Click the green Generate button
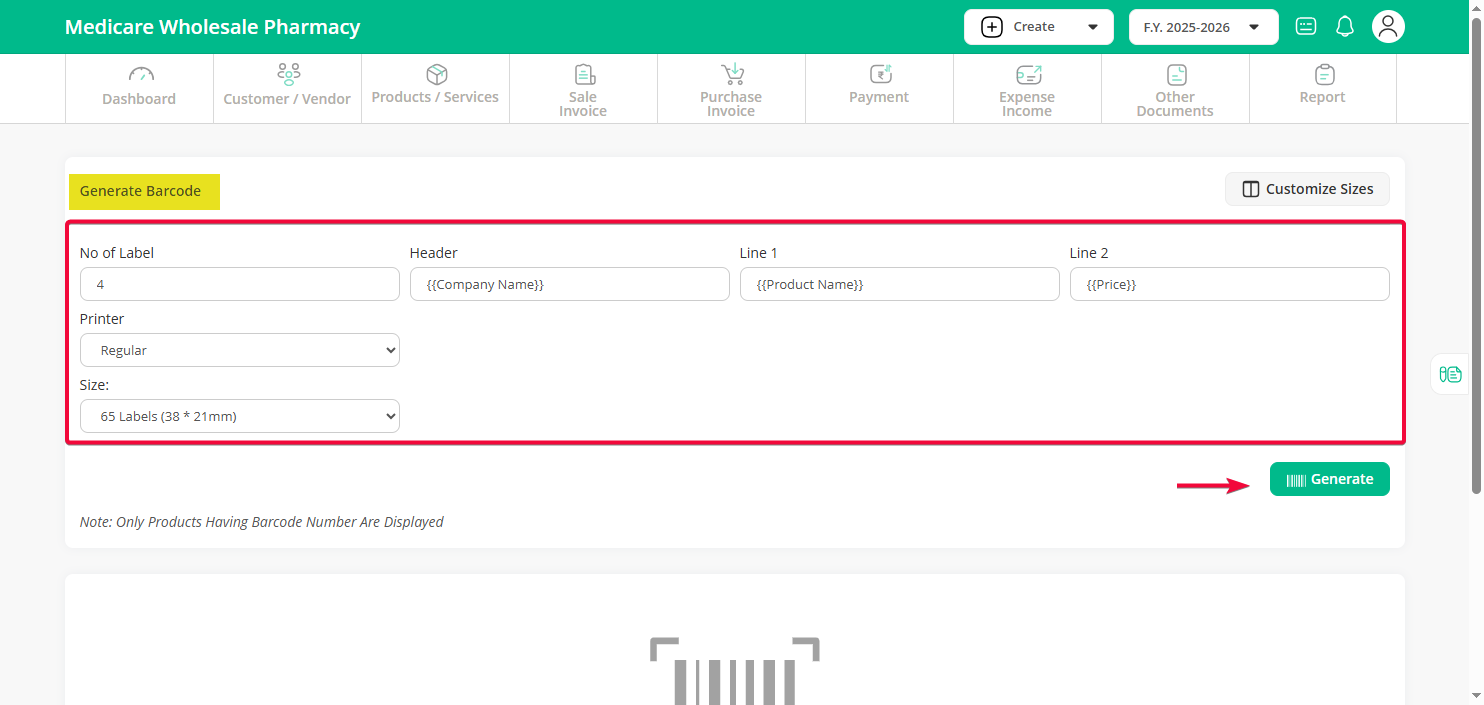 point(1329,479)
